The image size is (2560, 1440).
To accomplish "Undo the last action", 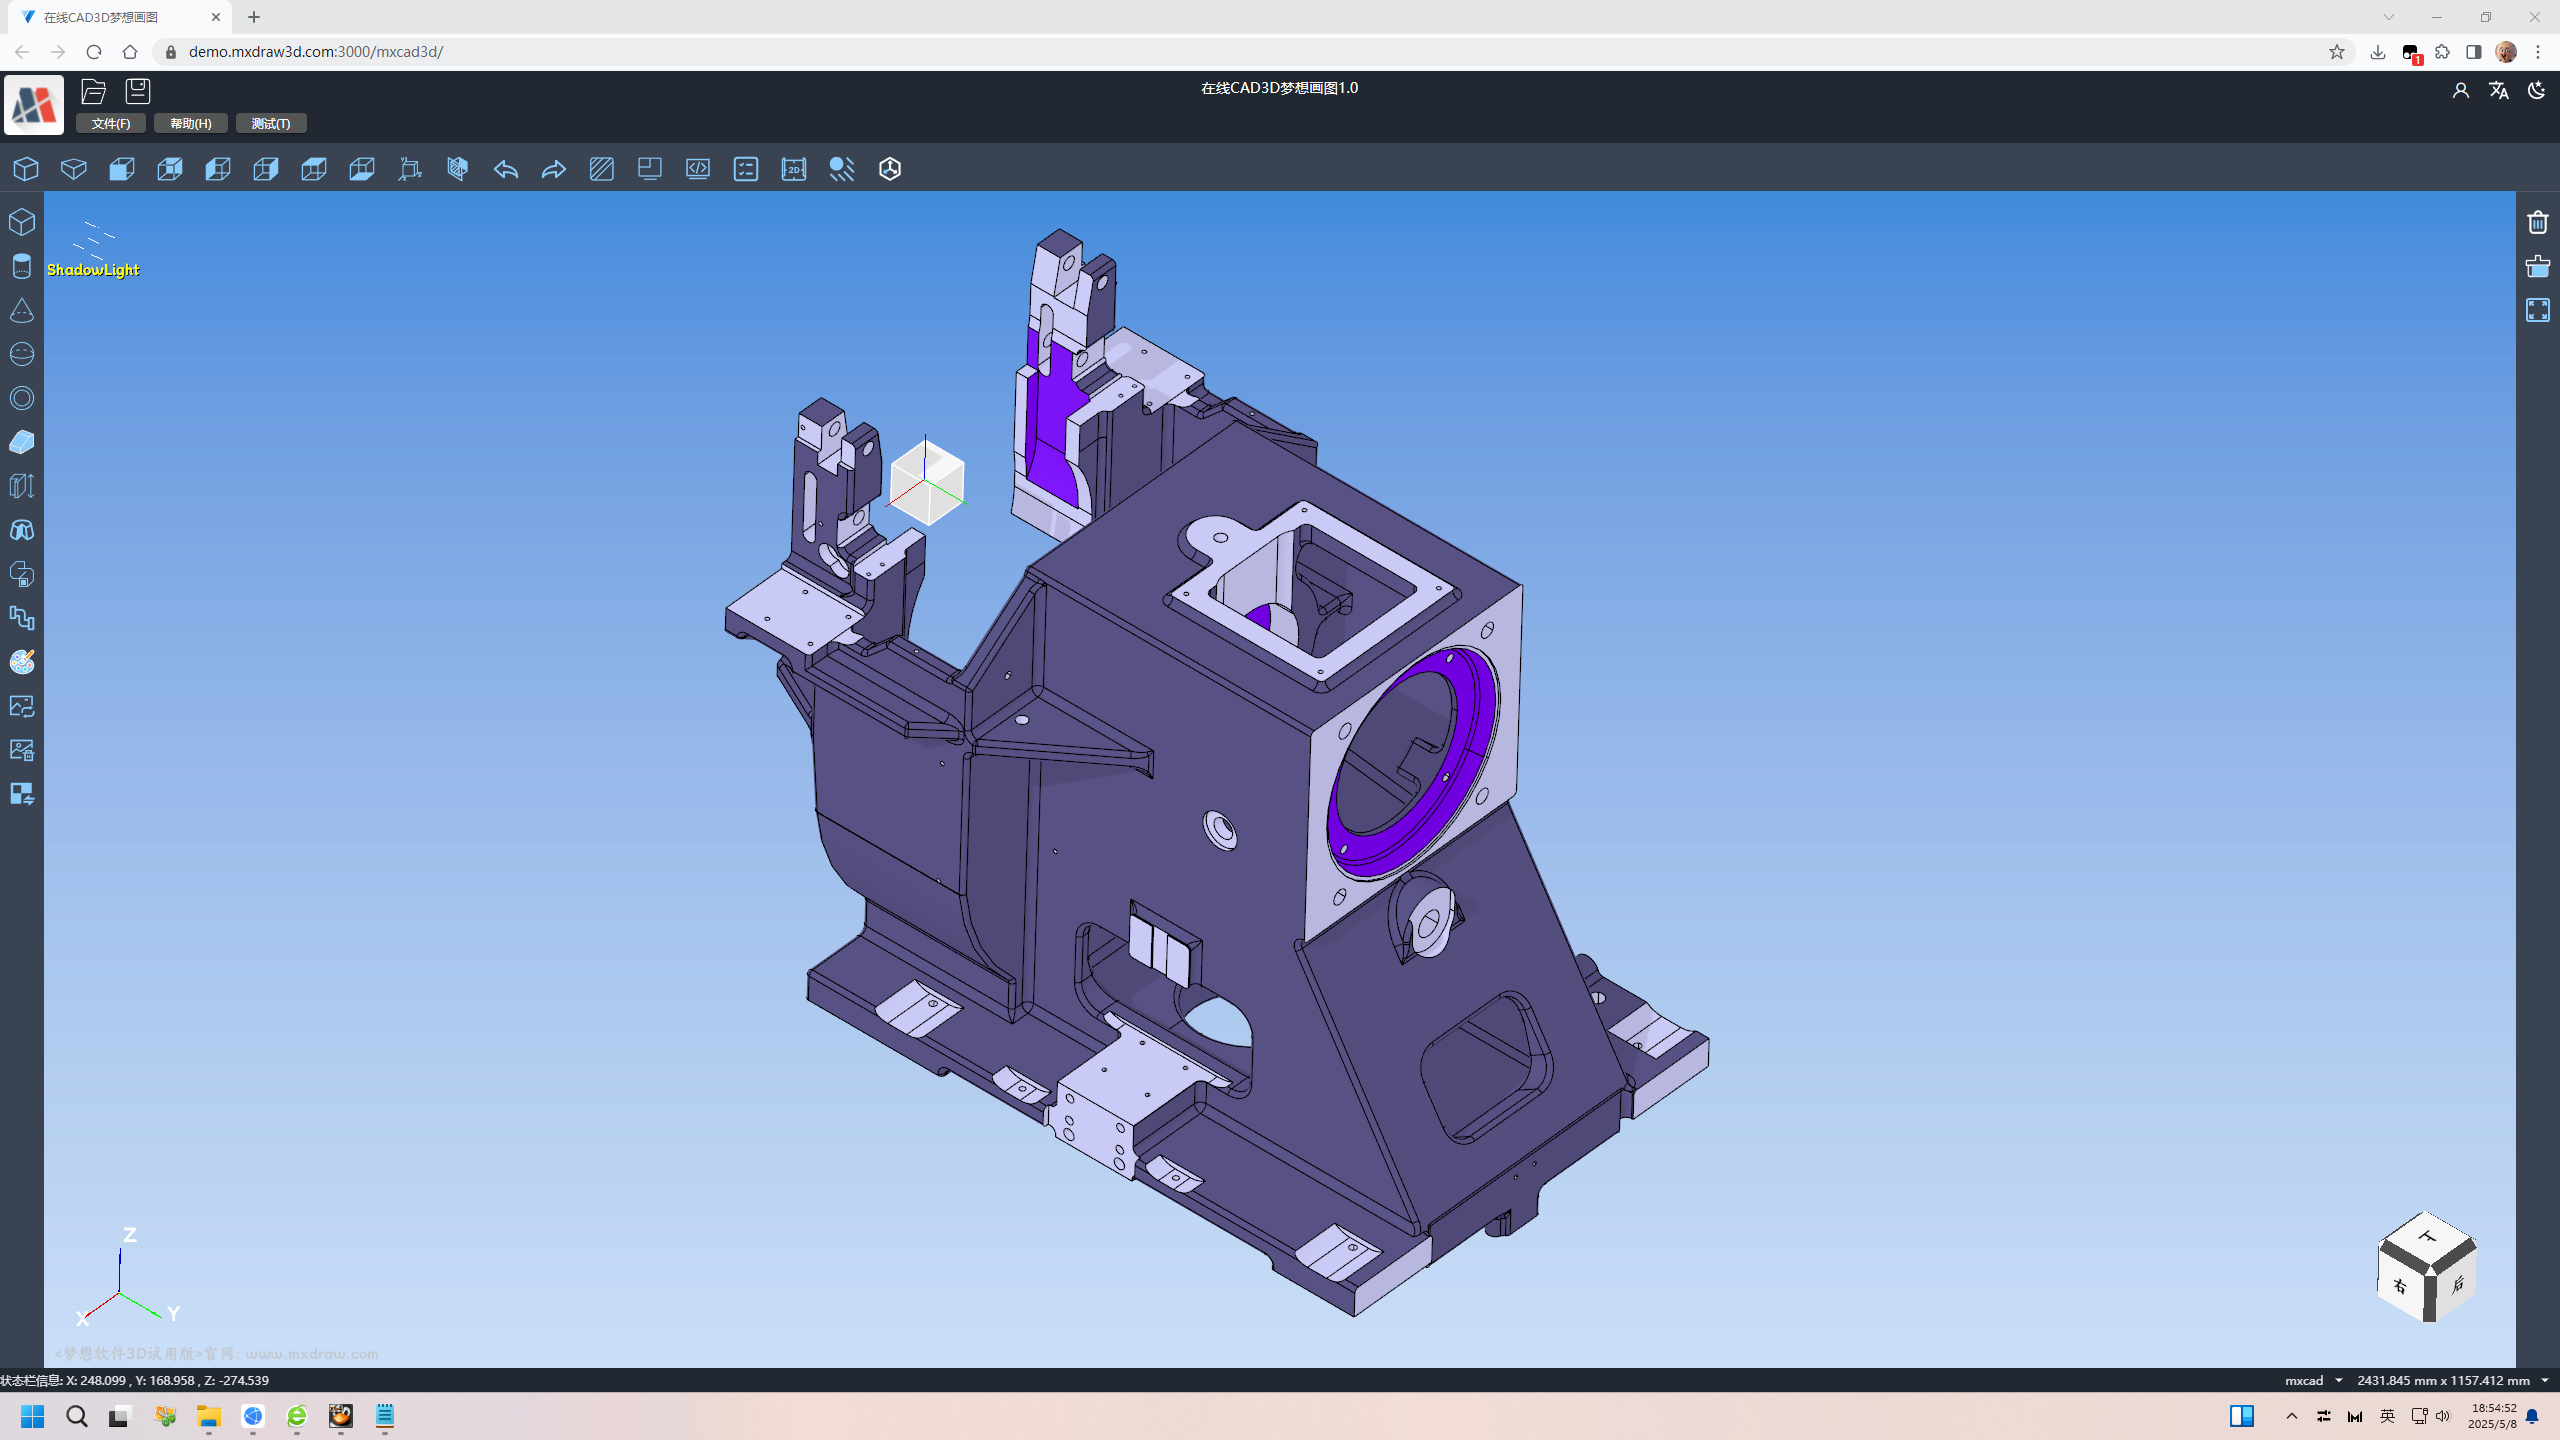I will [506, 169].
